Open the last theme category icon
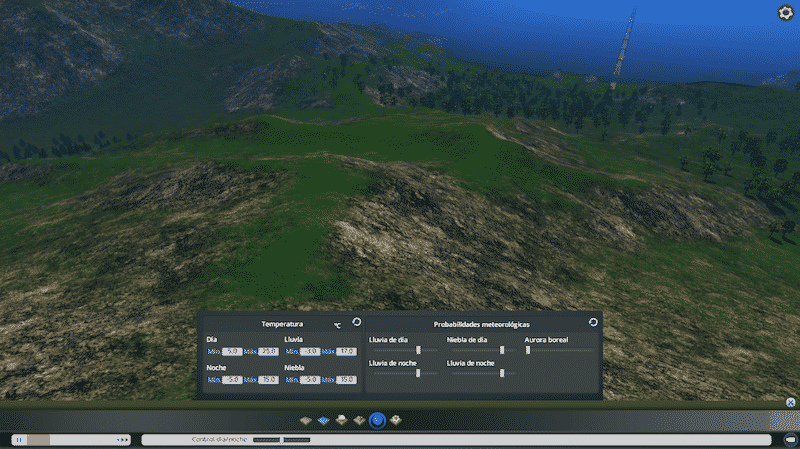 (x=396, y=420)
